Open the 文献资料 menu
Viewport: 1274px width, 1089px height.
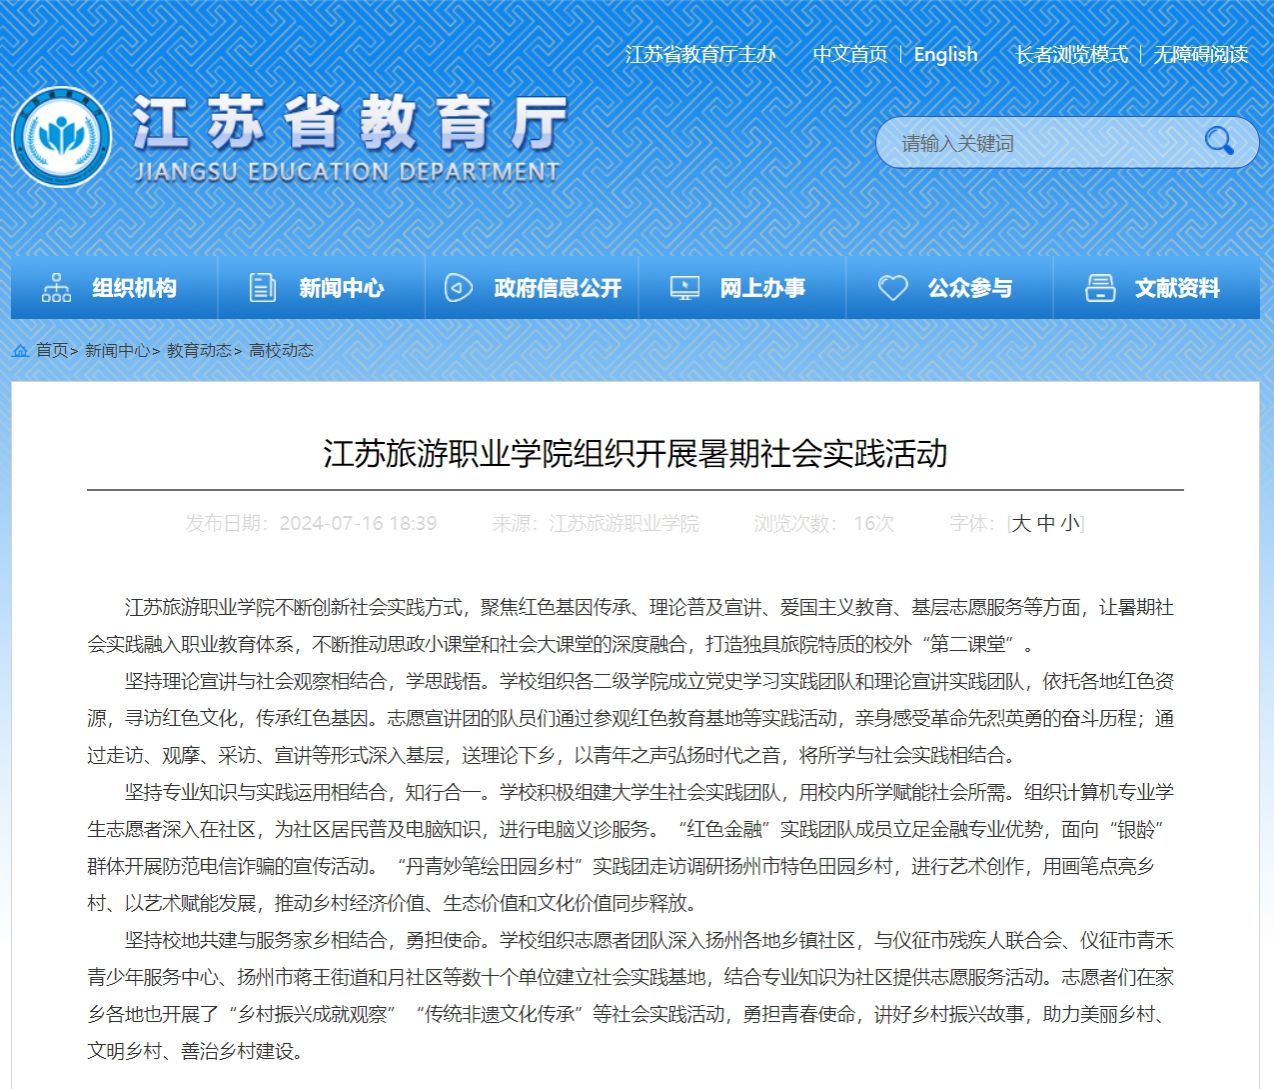[1157, 288]
